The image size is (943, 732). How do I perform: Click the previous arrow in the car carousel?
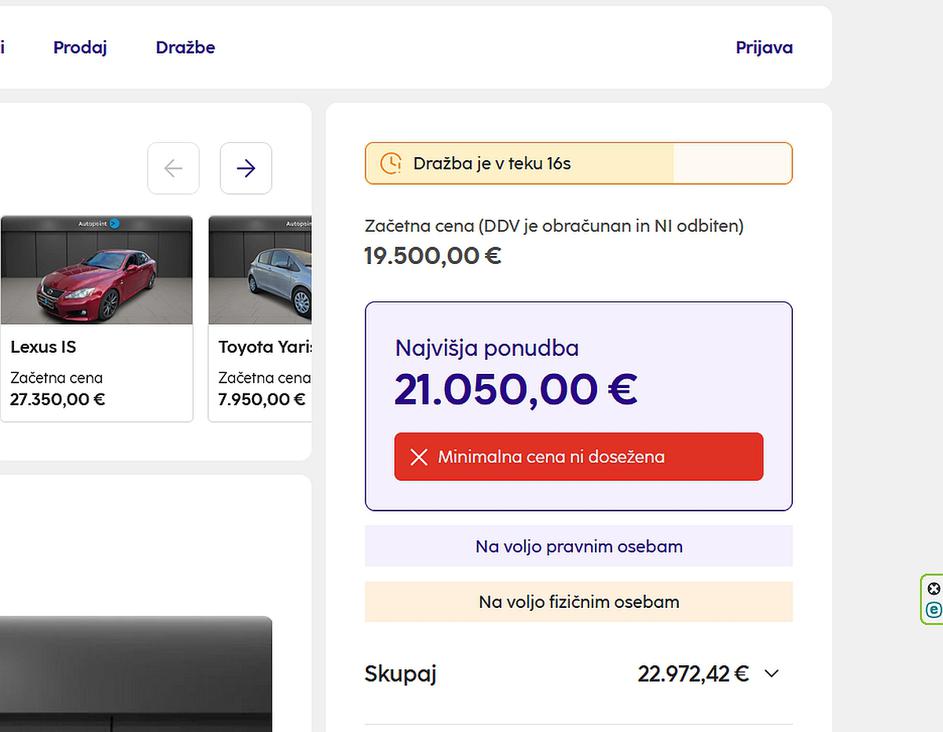[173, 169]
